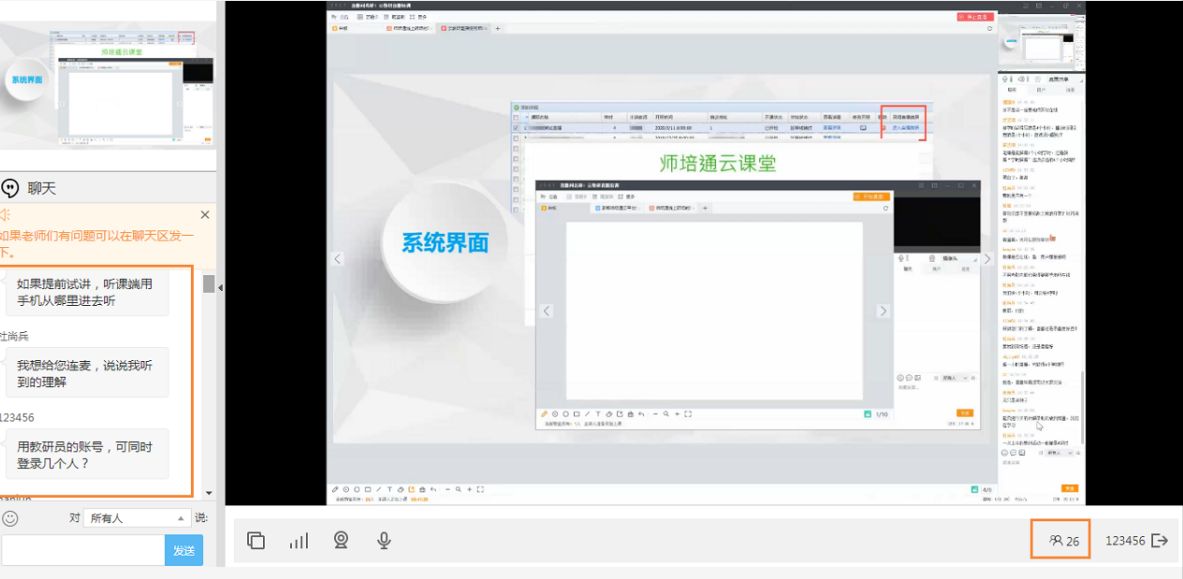Click the document sharing icon in bottom toolbar
Viewport: 1183px width, 579px height.
[256, 541]
